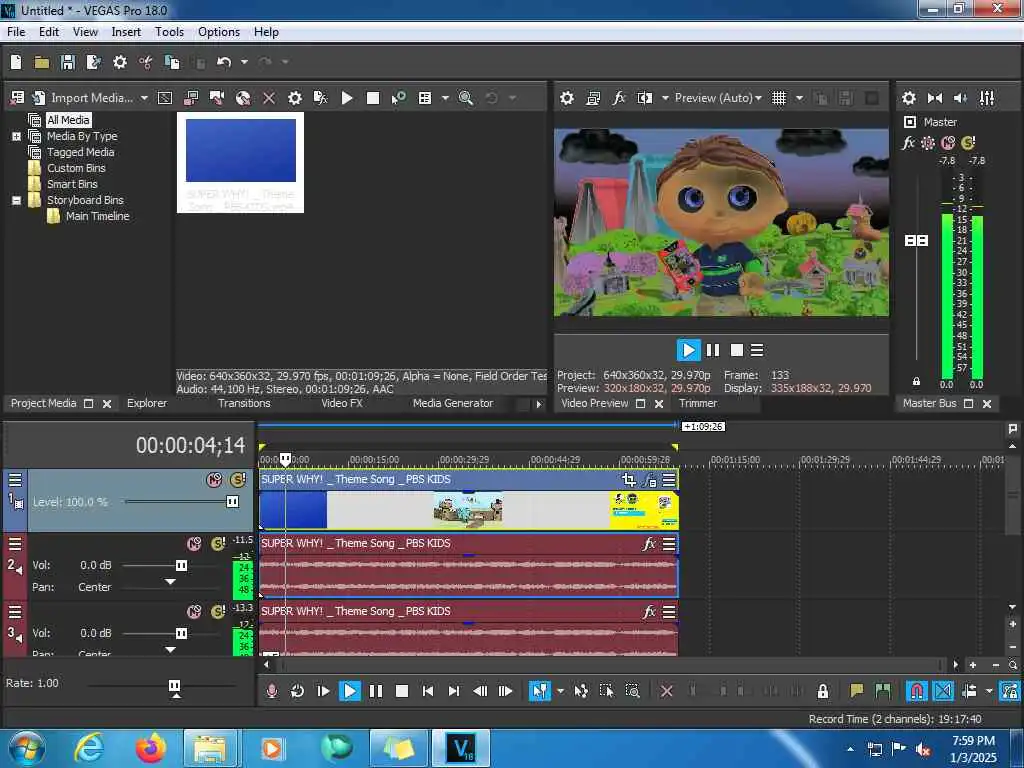Open a project with the folder icon
This screenshot has height=768, width=1024.
pyautogui.click(x=42, y=62)
